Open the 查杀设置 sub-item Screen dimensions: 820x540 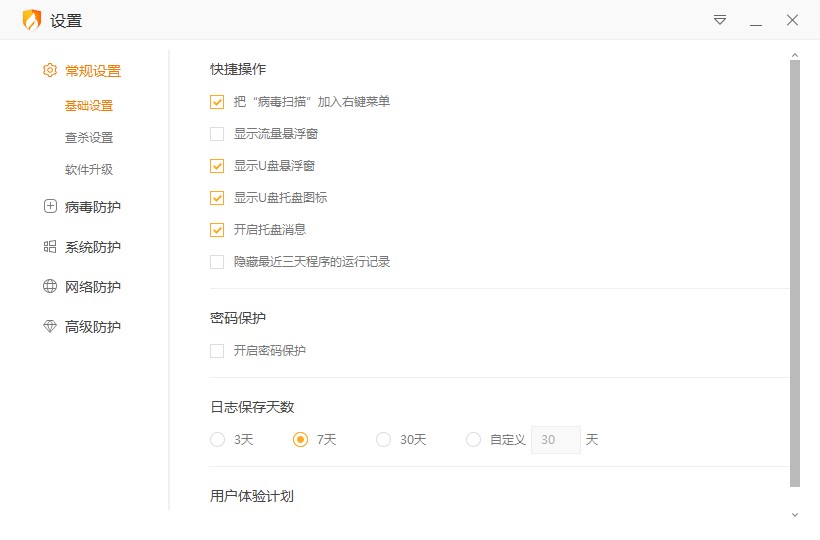(89, 137)
